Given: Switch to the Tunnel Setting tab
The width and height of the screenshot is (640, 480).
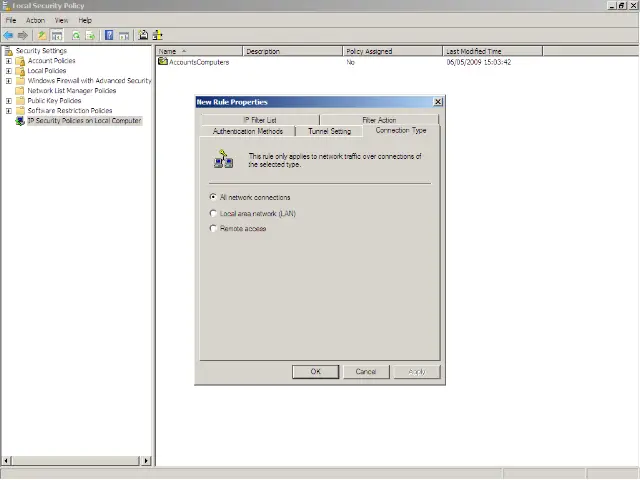Looking at the screenshot, I should click(x=329, y=131).
